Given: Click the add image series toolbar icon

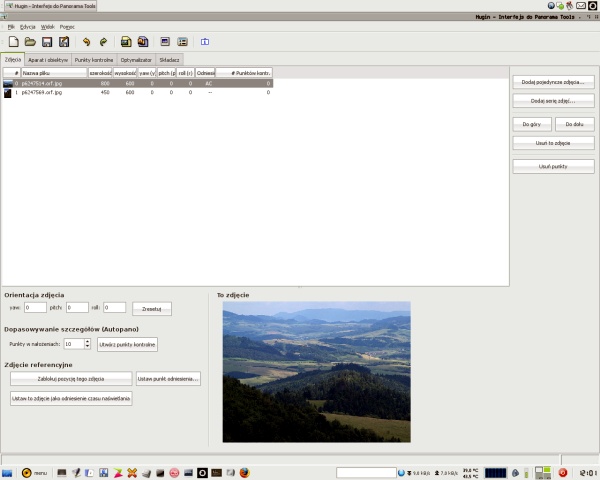Looking at the screenshot, I should (143, 42).
